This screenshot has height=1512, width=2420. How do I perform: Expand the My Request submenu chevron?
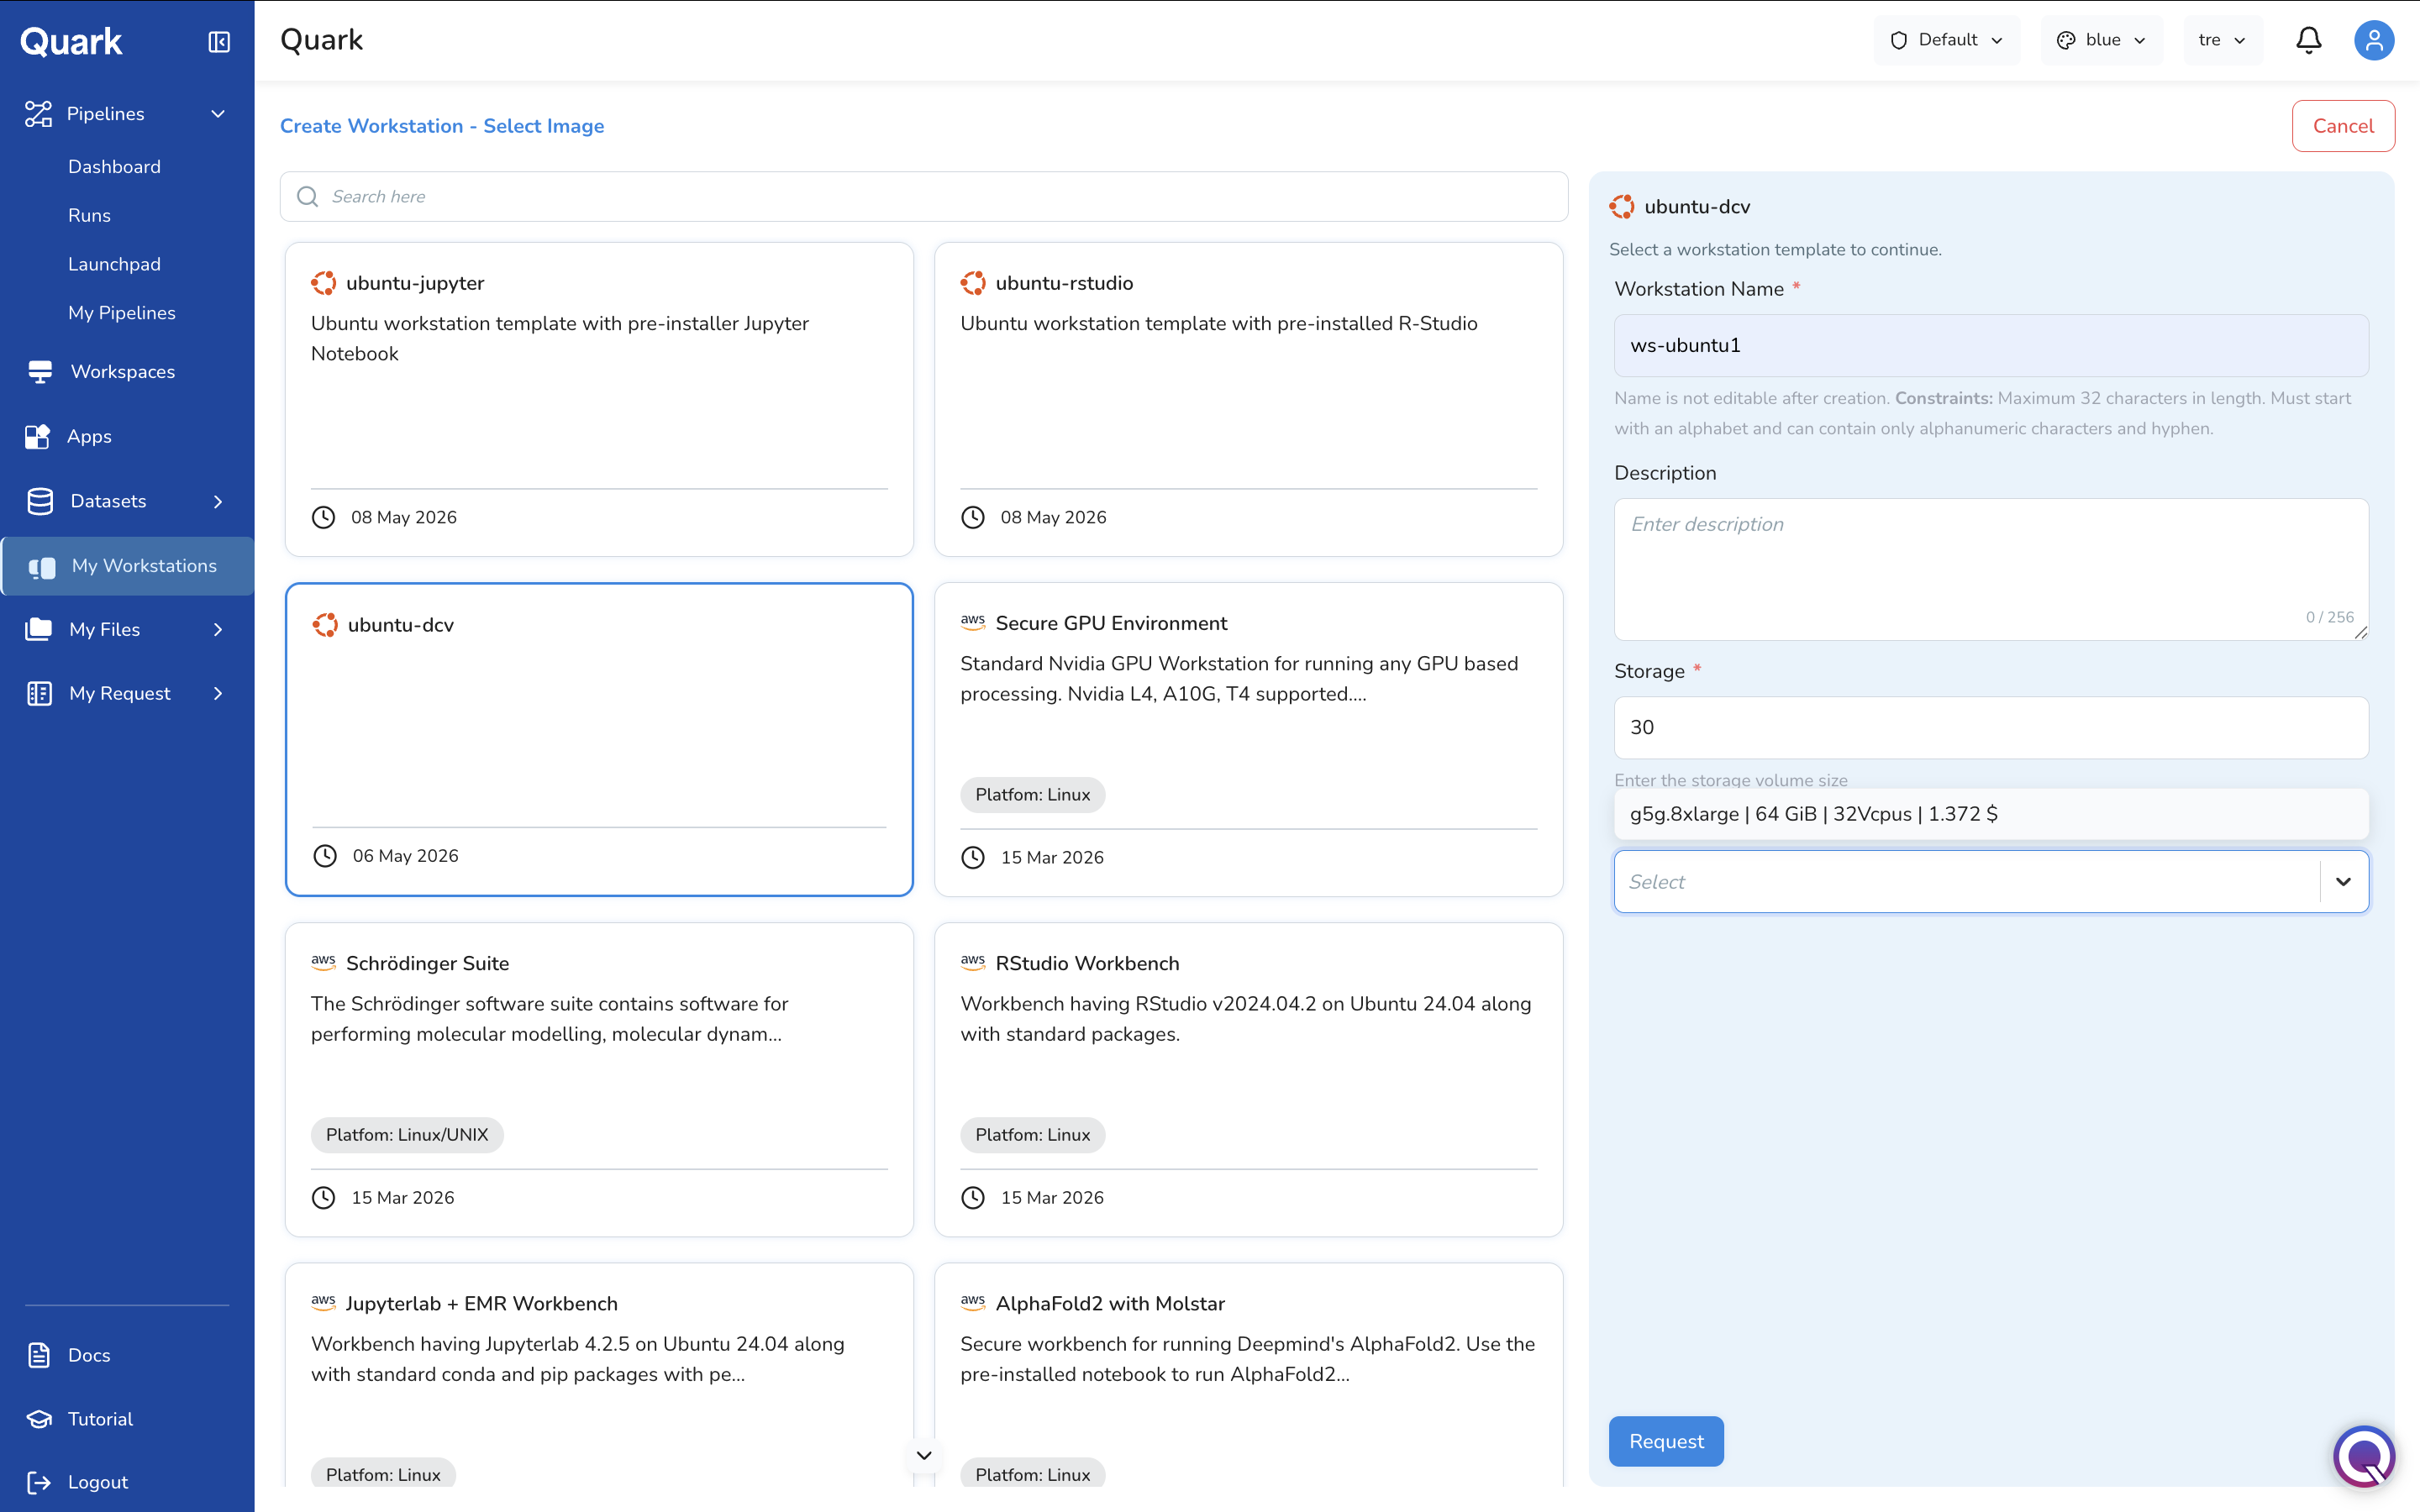point(218,693)
